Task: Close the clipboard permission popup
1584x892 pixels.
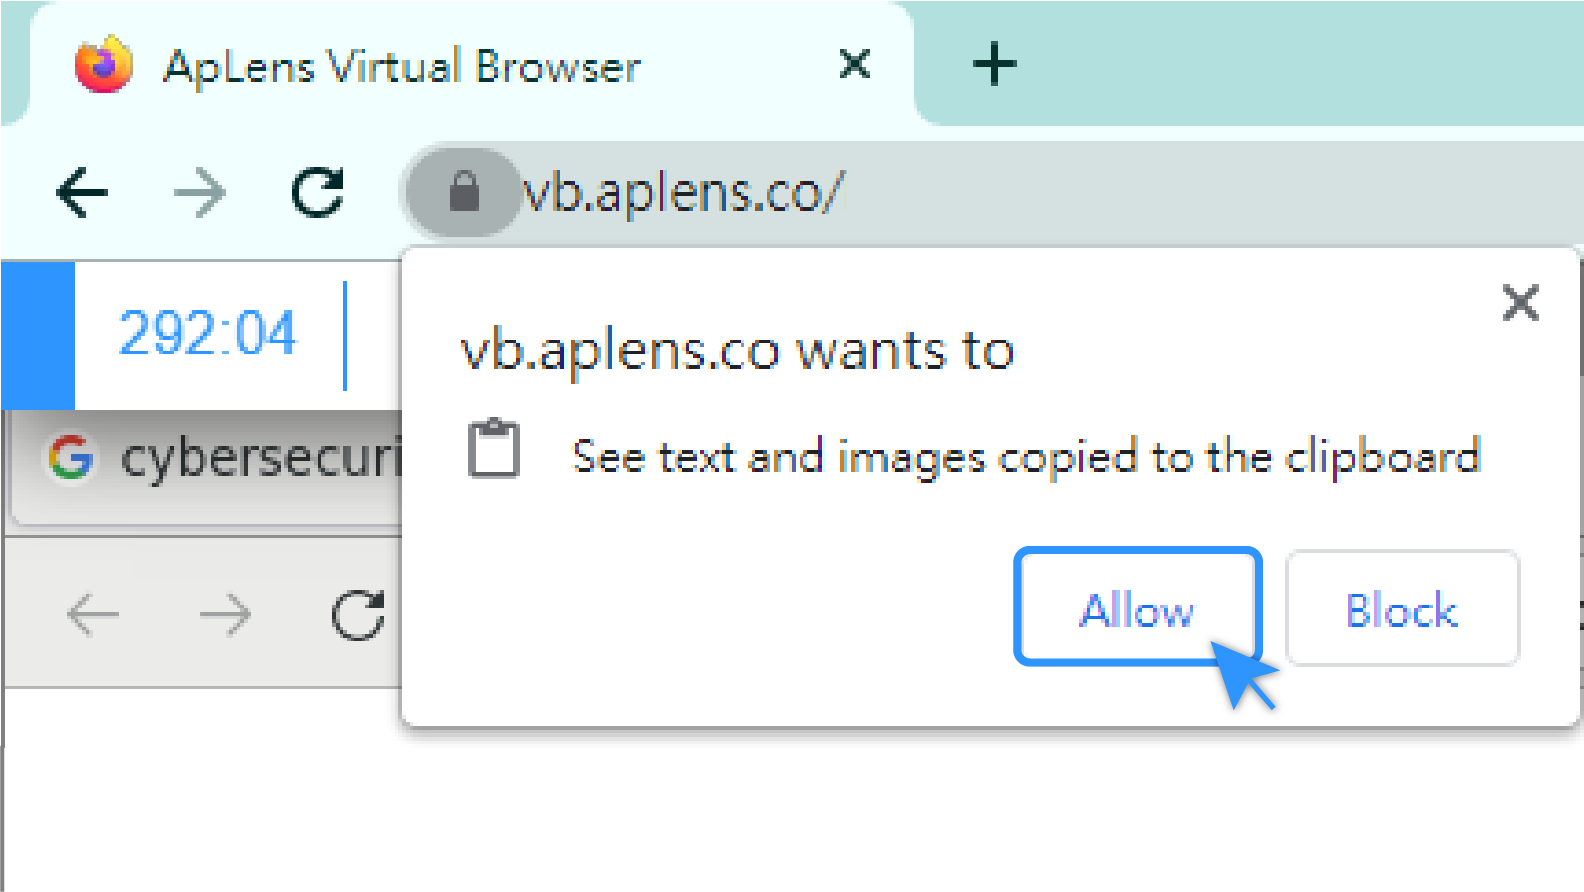Action: click(1520, 301)
